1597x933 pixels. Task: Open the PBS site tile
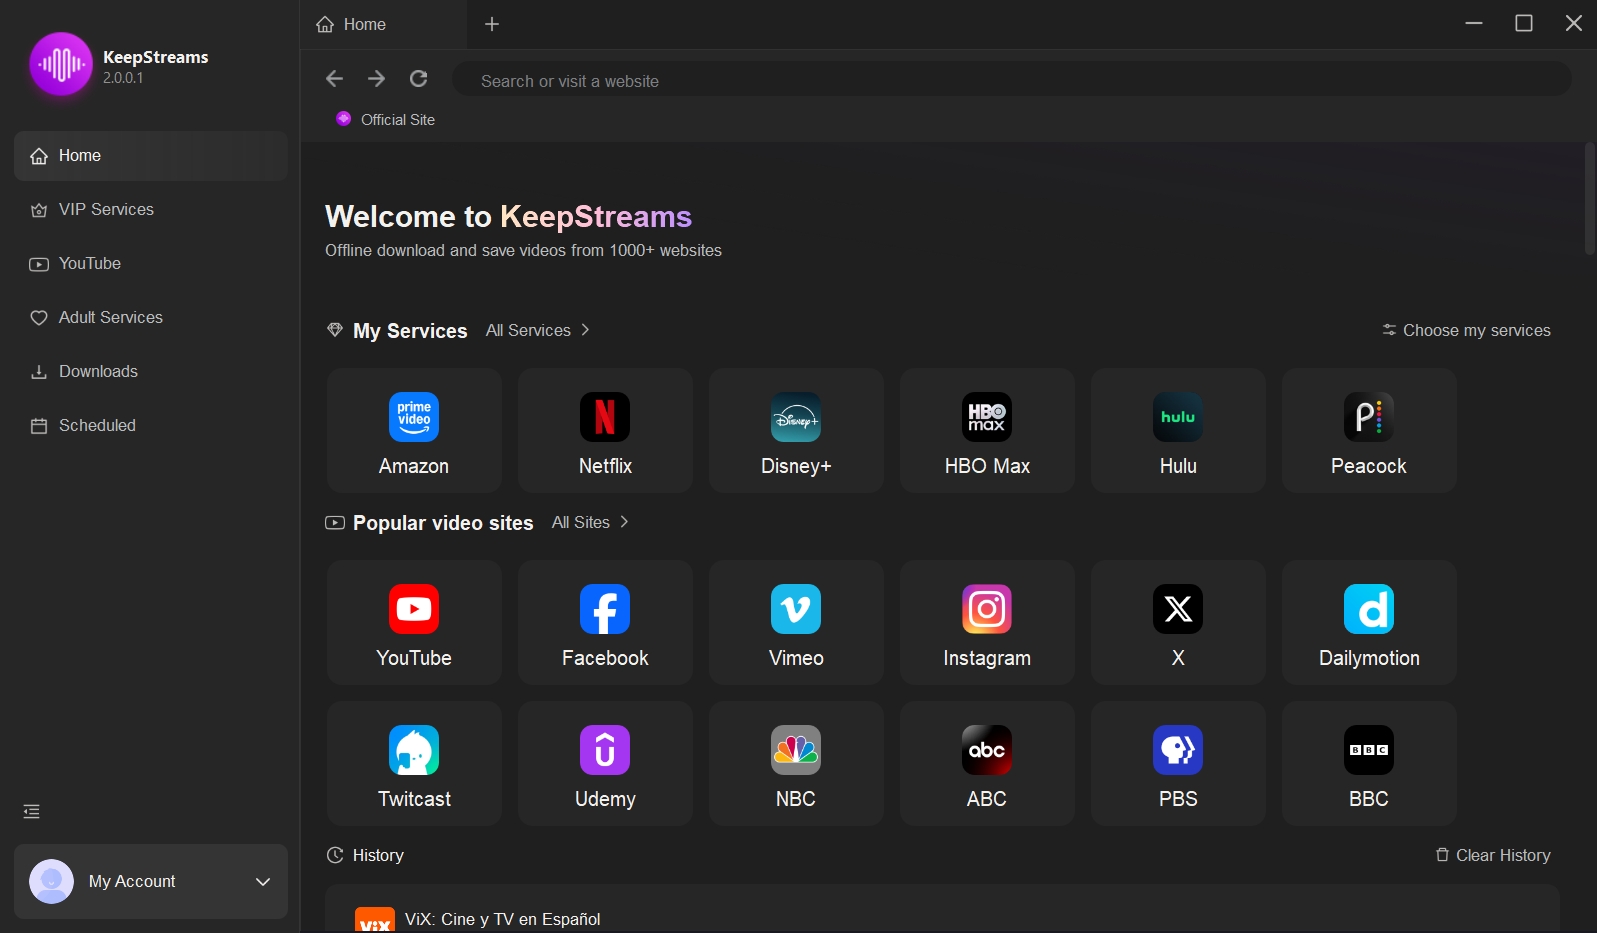(1178, 763)
